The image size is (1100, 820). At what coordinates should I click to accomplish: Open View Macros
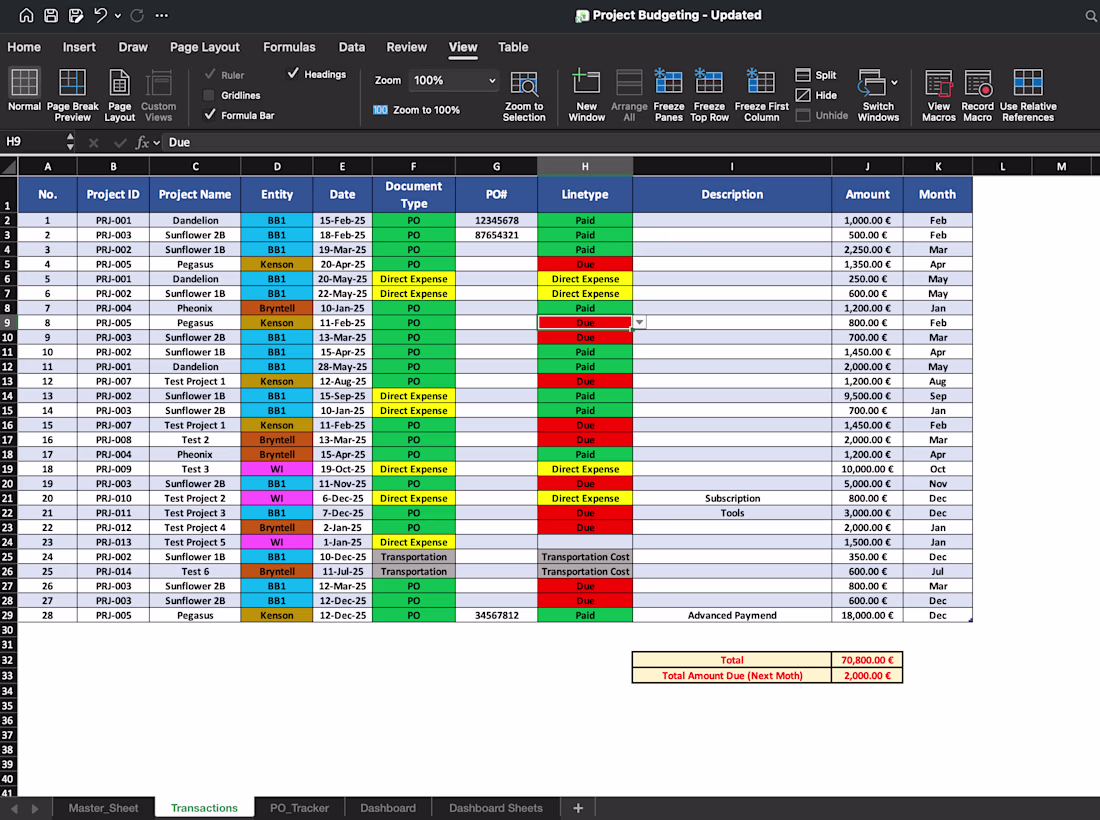pyautogui.click(x=939, y=95)
